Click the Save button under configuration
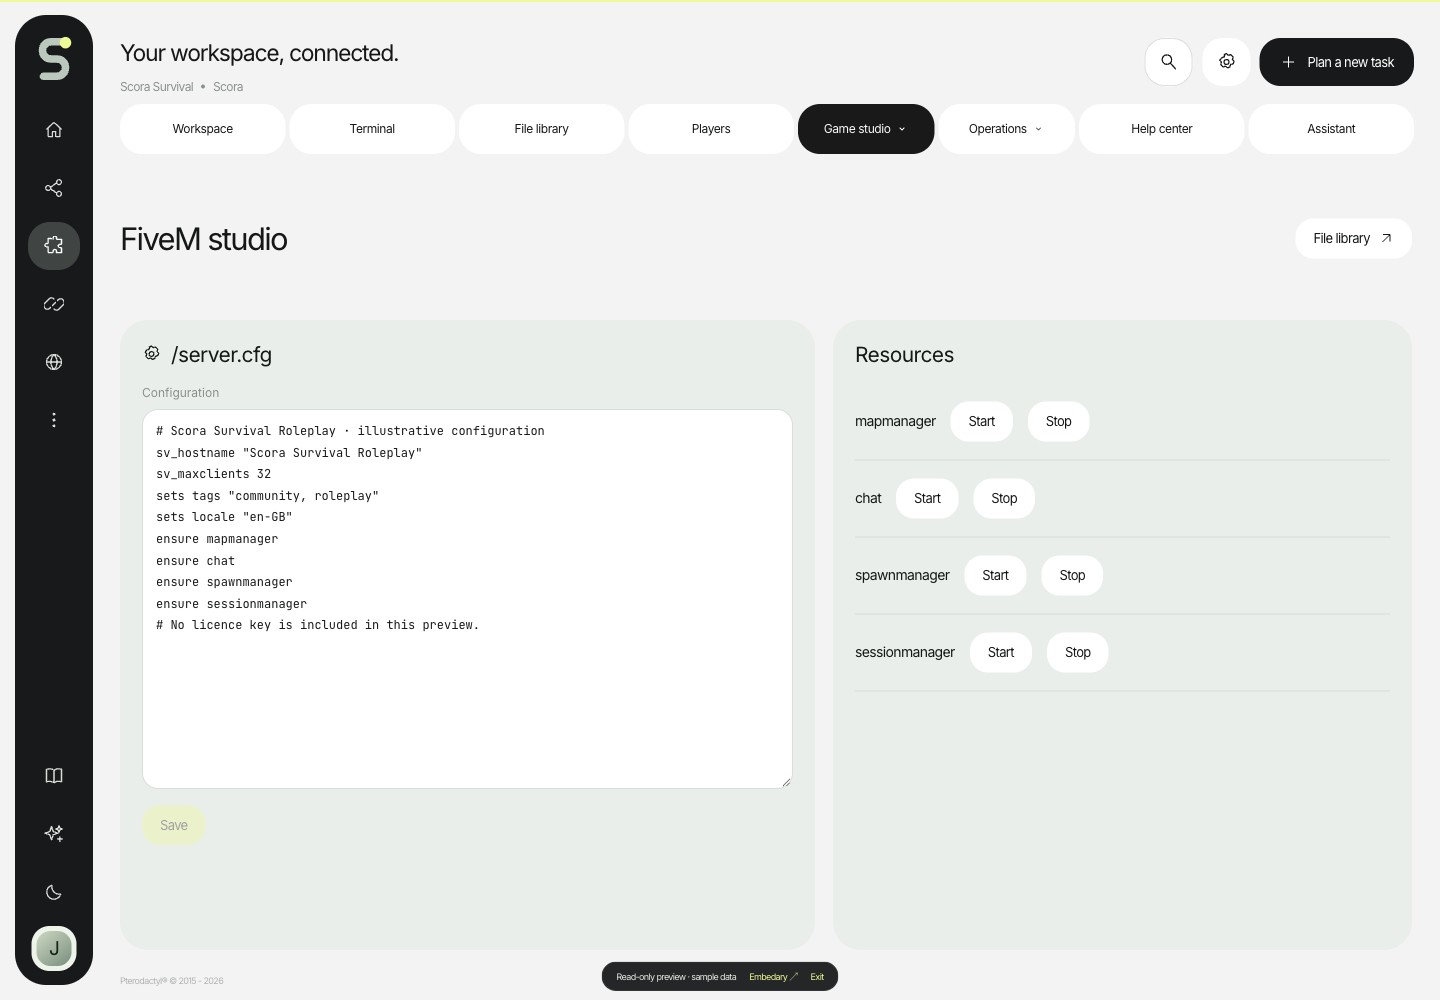Image resolution: width=1440 pixels, height=1000 pixels. pyautogui.click(x=174, y=826)
